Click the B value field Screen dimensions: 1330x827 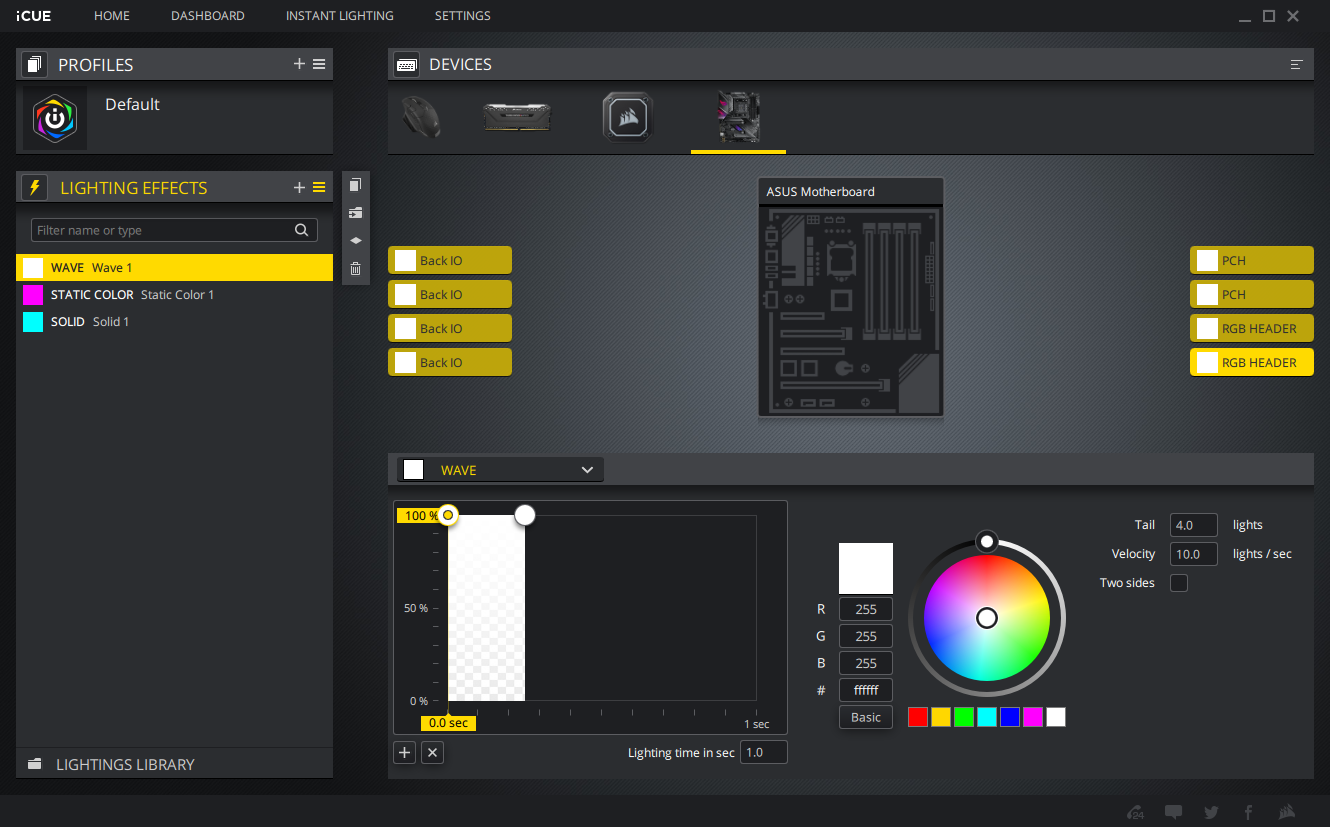click(x=866, y=663)
